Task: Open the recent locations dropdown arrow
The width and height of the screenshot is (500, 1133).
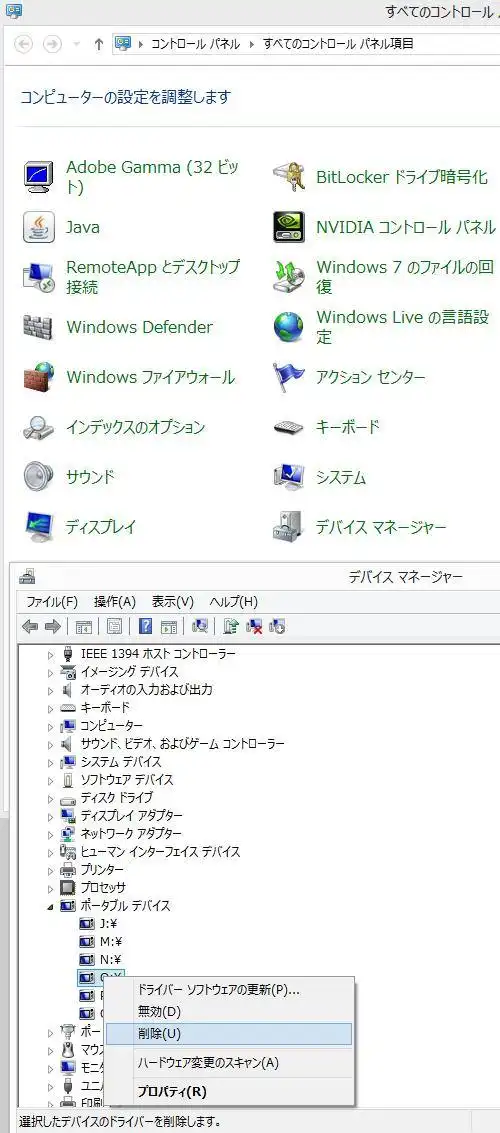Action: [77, 44]
